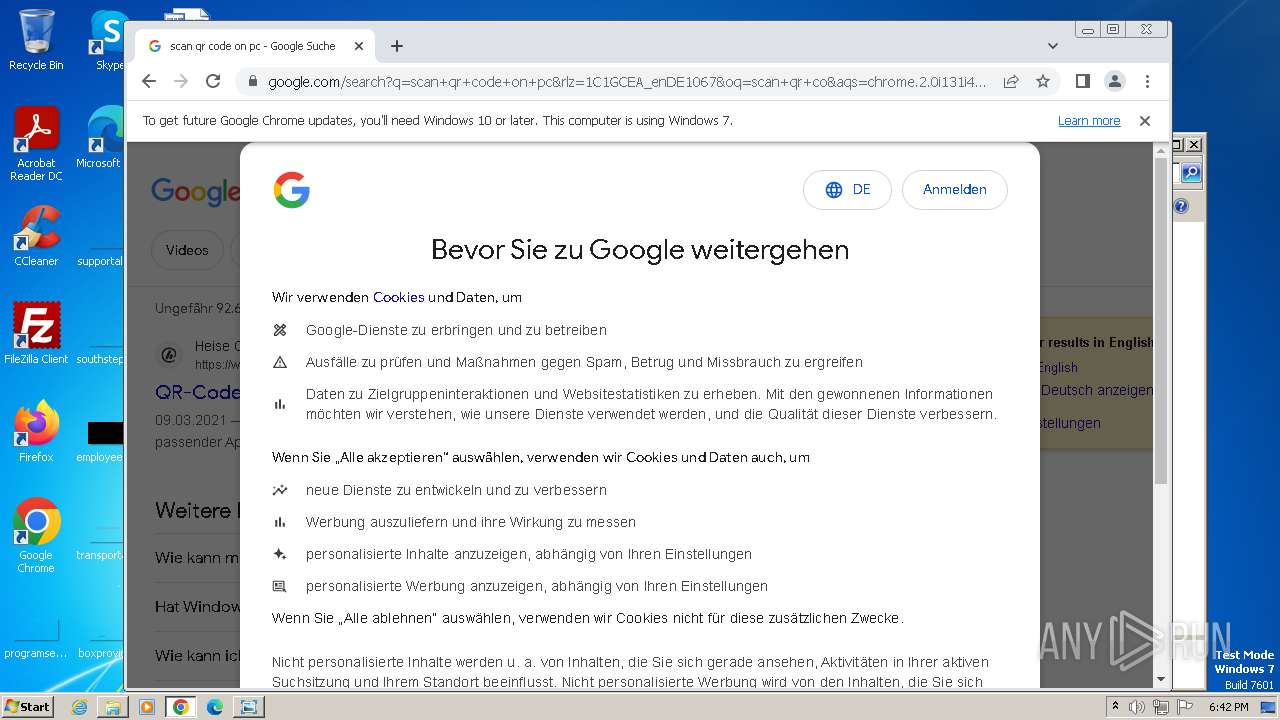Open Chrome three-dot menu
The height and width of the screenshot is (720, 1280).
coord(1147,81)
